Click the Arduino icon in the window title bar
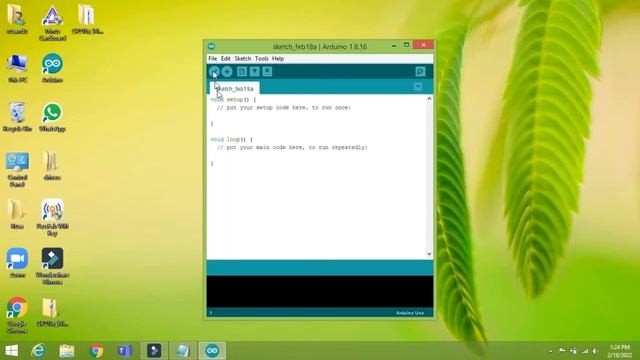Viewport: 640px width, 360px height. 211,46
